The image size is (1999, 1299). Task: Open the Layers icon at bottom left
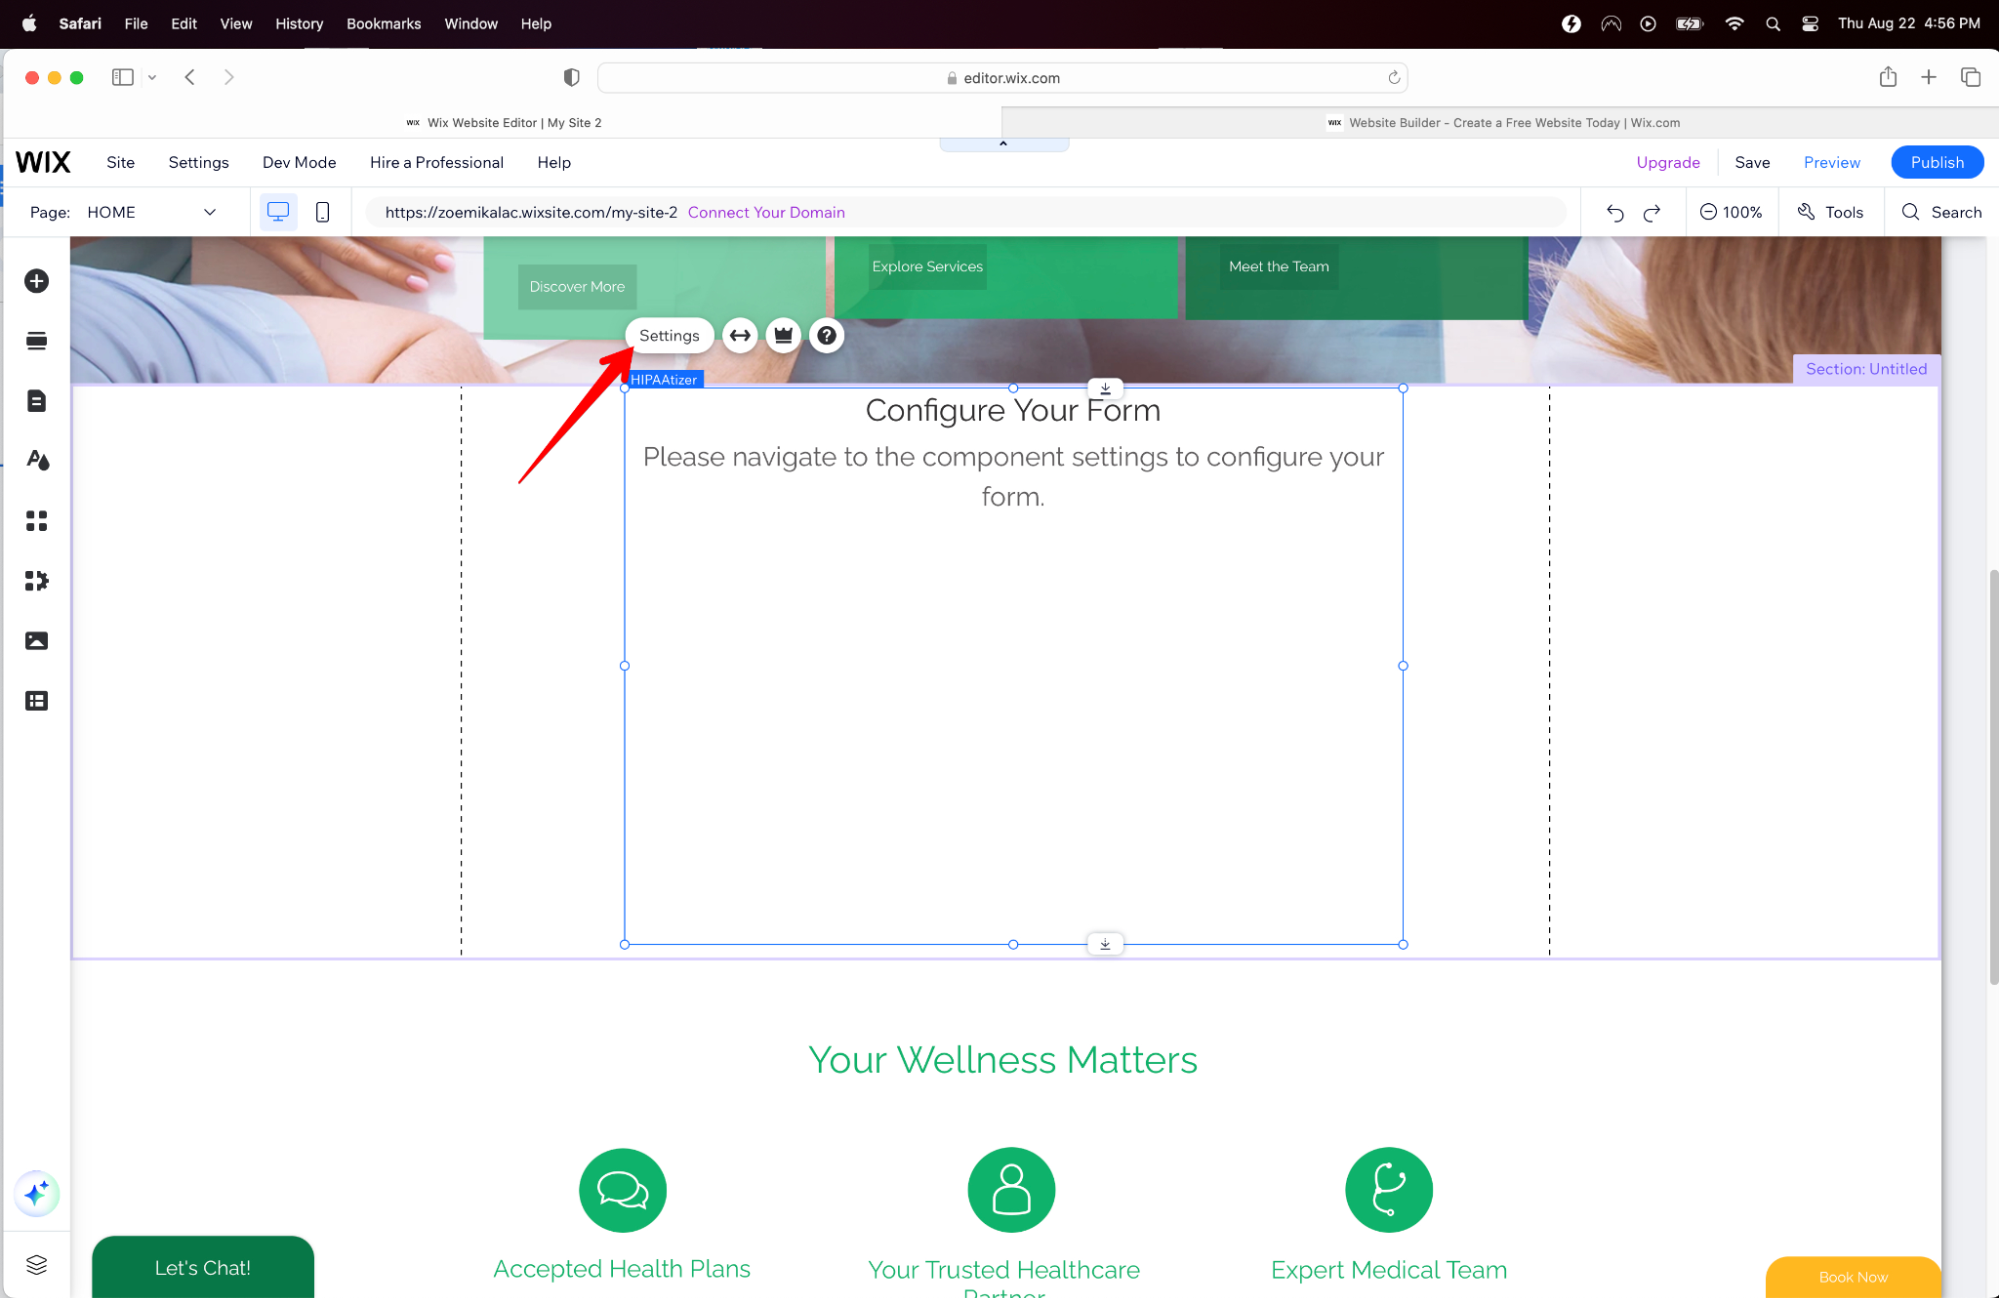[37, 1264]
